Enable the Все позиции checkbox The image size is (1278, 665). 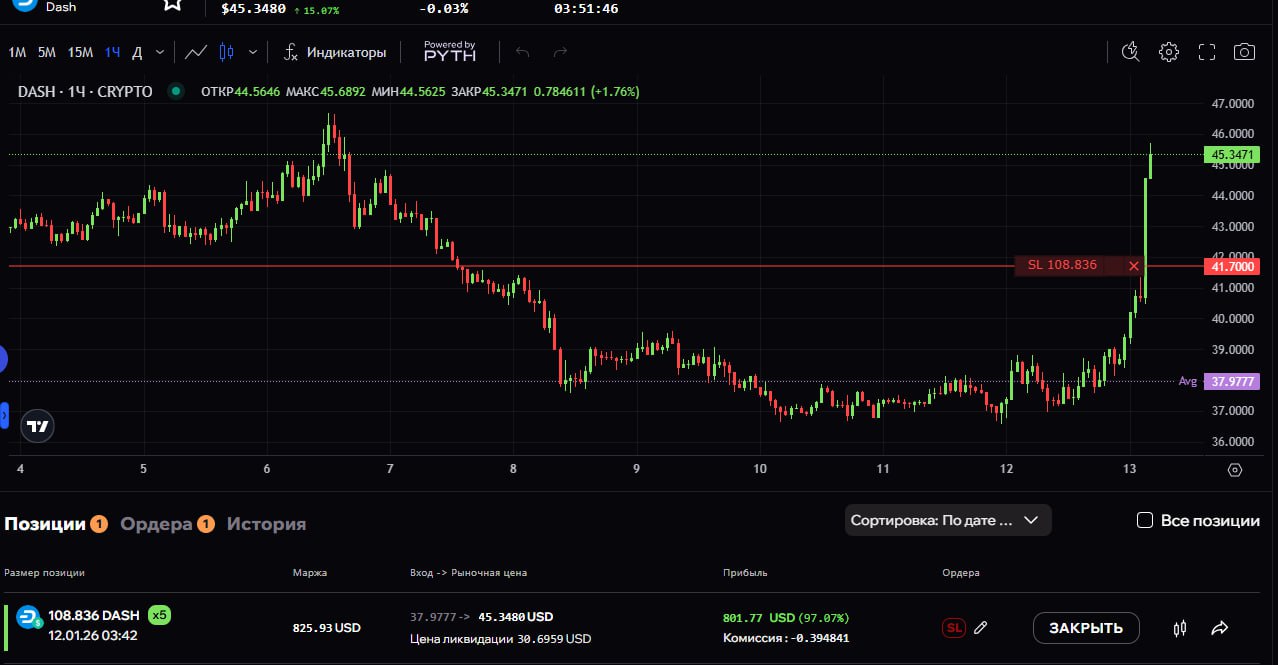1145,520
